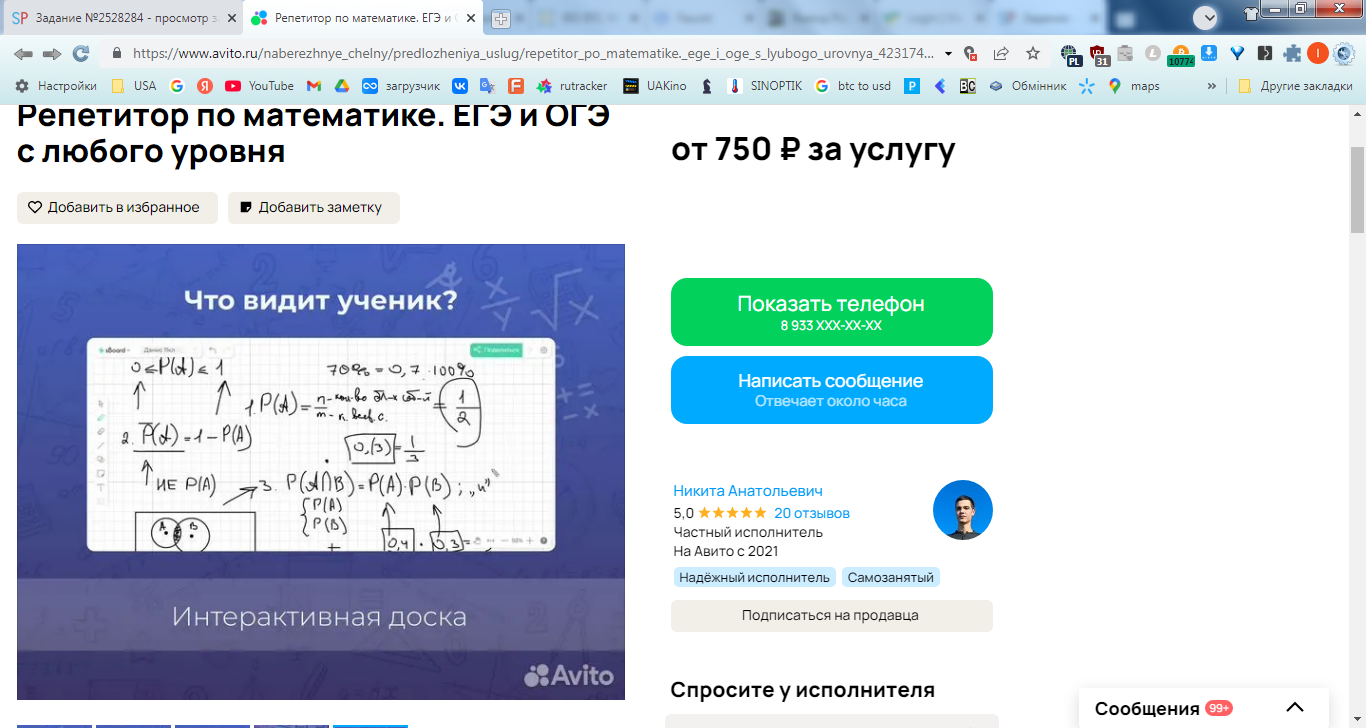Open Никита Анатольевич seller profile link
This screenshot has height=728, width=1366.
click(748, 491)
